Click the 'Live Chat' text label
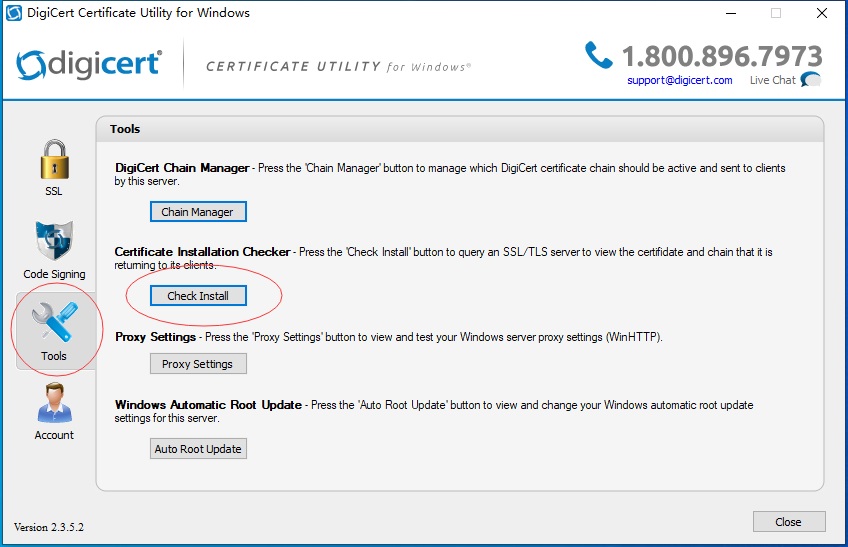 pyautogui.click(x=773, y=80)
